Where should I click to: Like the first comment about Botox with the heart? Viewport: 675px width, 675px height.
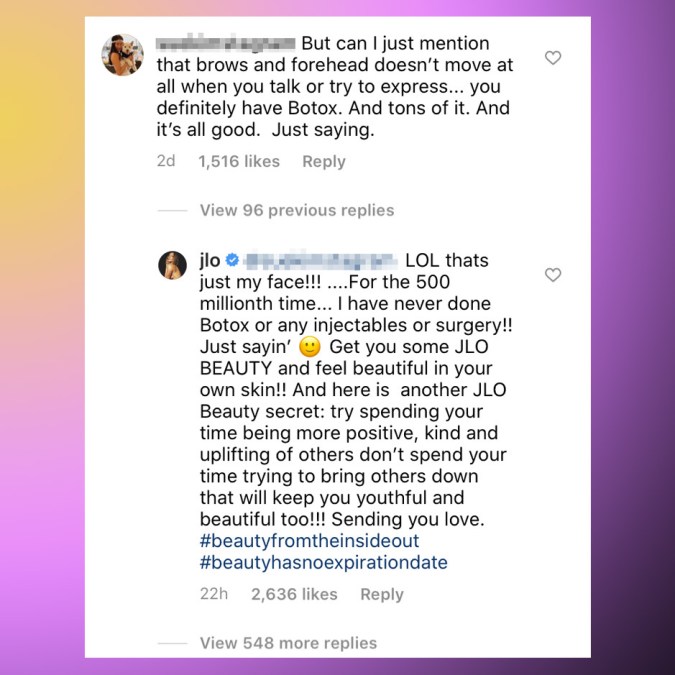[x=552, y=58]
